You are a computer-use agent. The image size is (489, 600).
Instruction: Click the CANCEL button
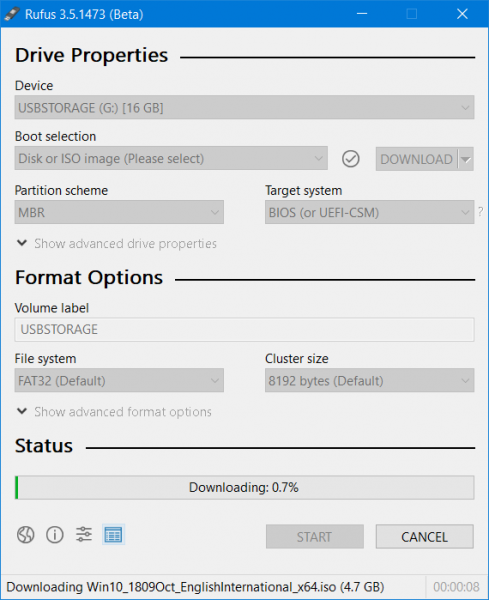tap(425, 537)
